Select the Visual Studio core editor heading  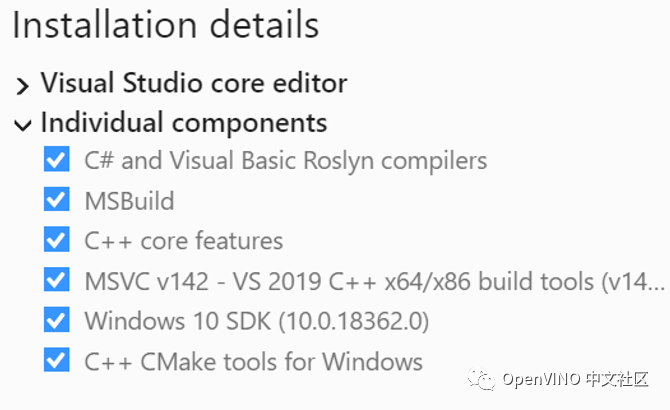coord(194,83)
